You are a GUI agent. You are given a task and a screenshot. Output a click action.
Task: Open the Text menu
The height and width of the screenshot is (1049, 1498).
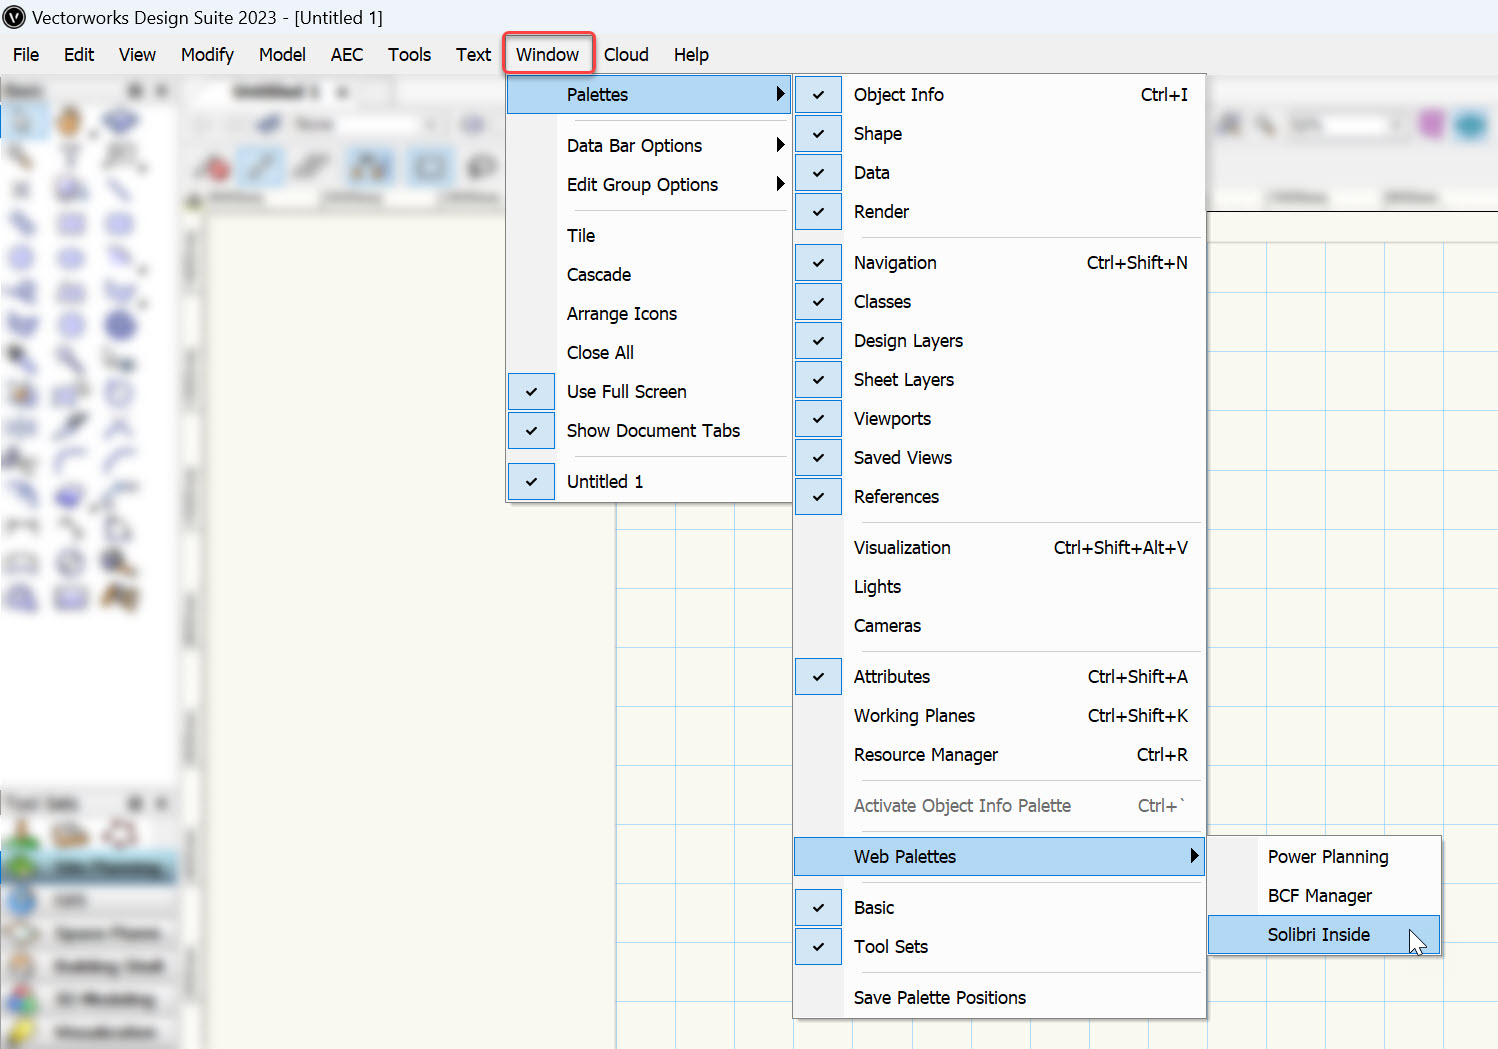click(x=474, y=55)
